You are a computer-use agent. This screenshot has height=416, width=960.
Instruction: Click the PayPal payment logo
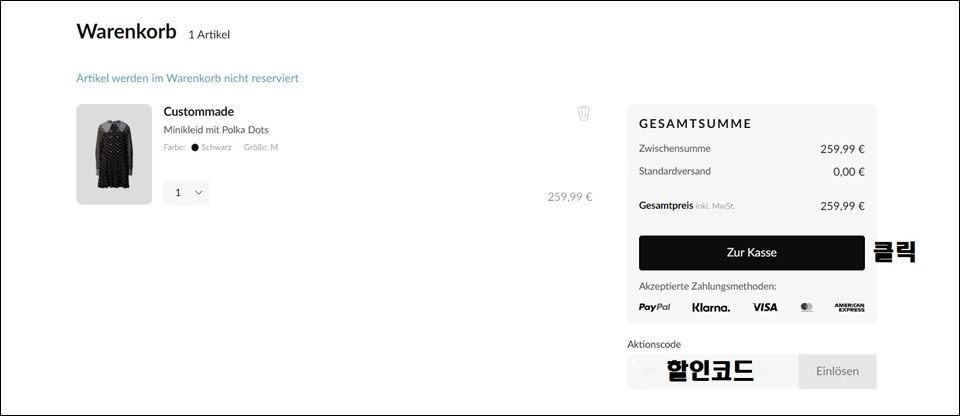tap(654, 307)
